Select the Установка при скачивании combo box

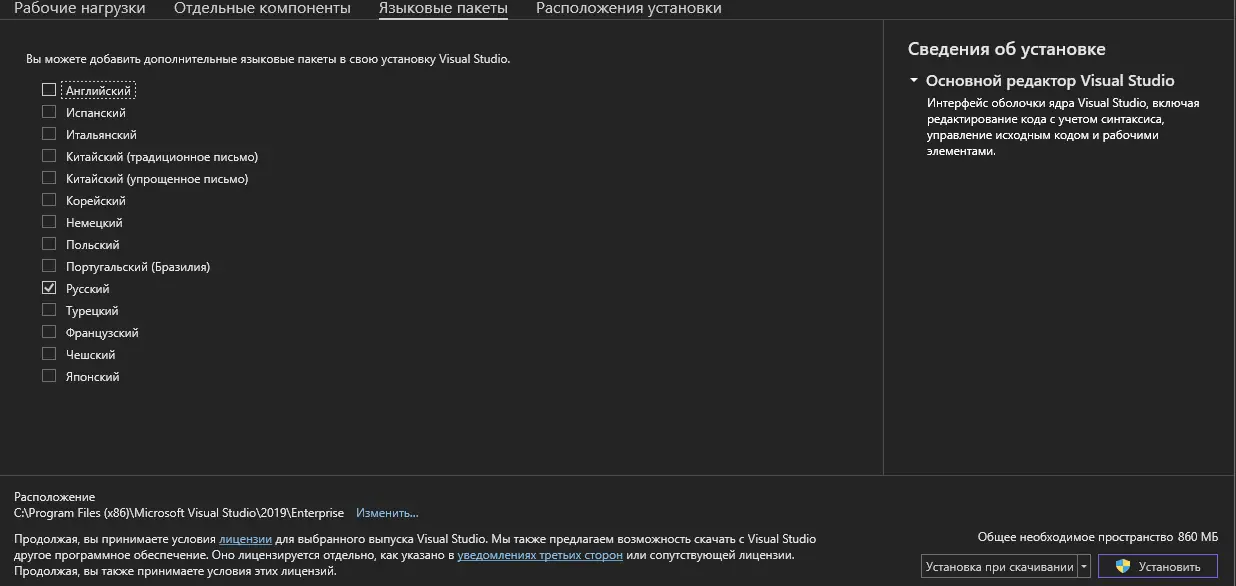coord(999,567)
